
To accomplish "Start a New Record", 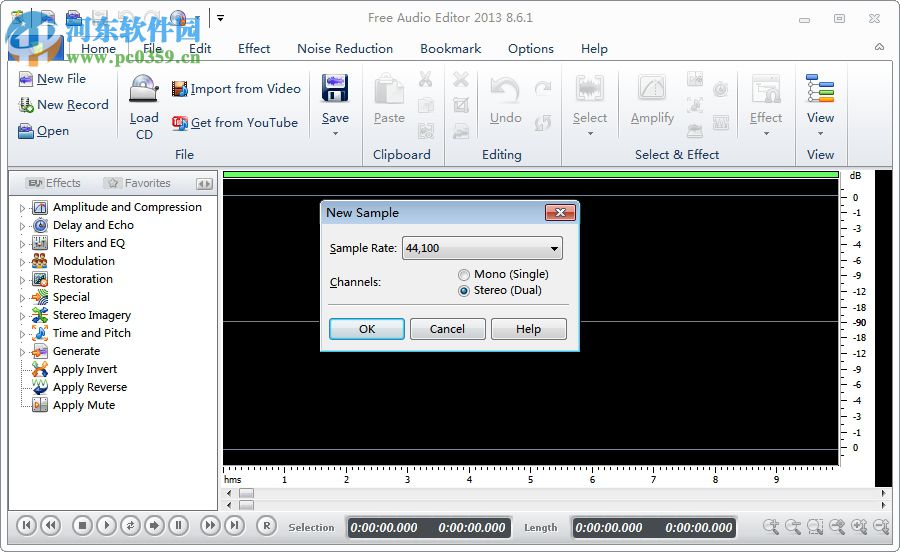I will pyautogui.click(x=63, y=105).
